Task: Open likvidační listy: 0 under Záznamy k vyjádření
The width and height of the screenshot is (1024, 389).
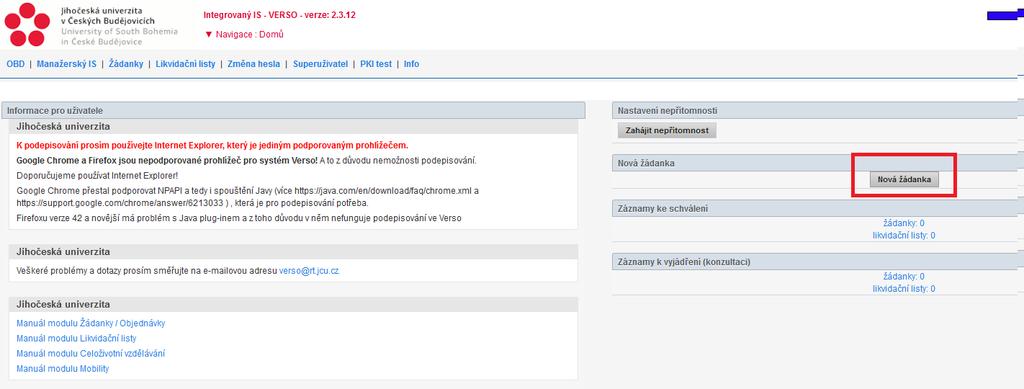Action: [x=903, y=288]
